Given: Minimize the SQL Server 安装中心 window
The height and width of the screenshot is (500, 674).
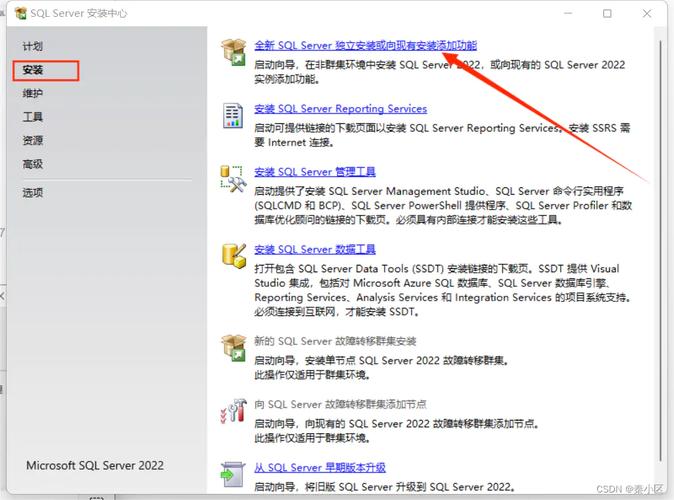Looking at the screenshot, I should point(568,13).
